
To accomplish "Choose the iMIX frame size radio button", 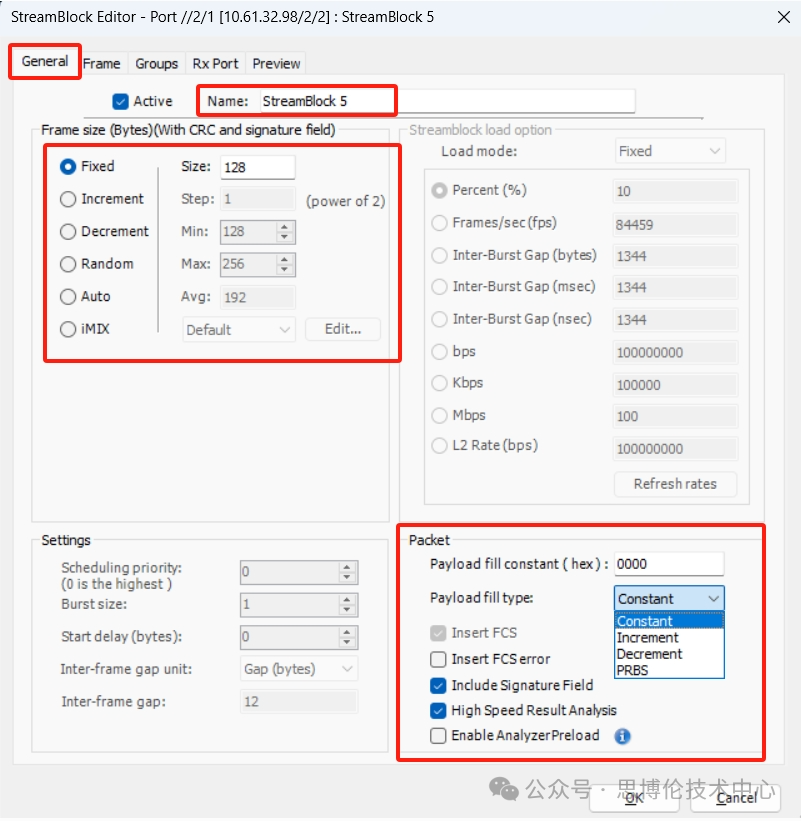I will (x=68, y=329).
